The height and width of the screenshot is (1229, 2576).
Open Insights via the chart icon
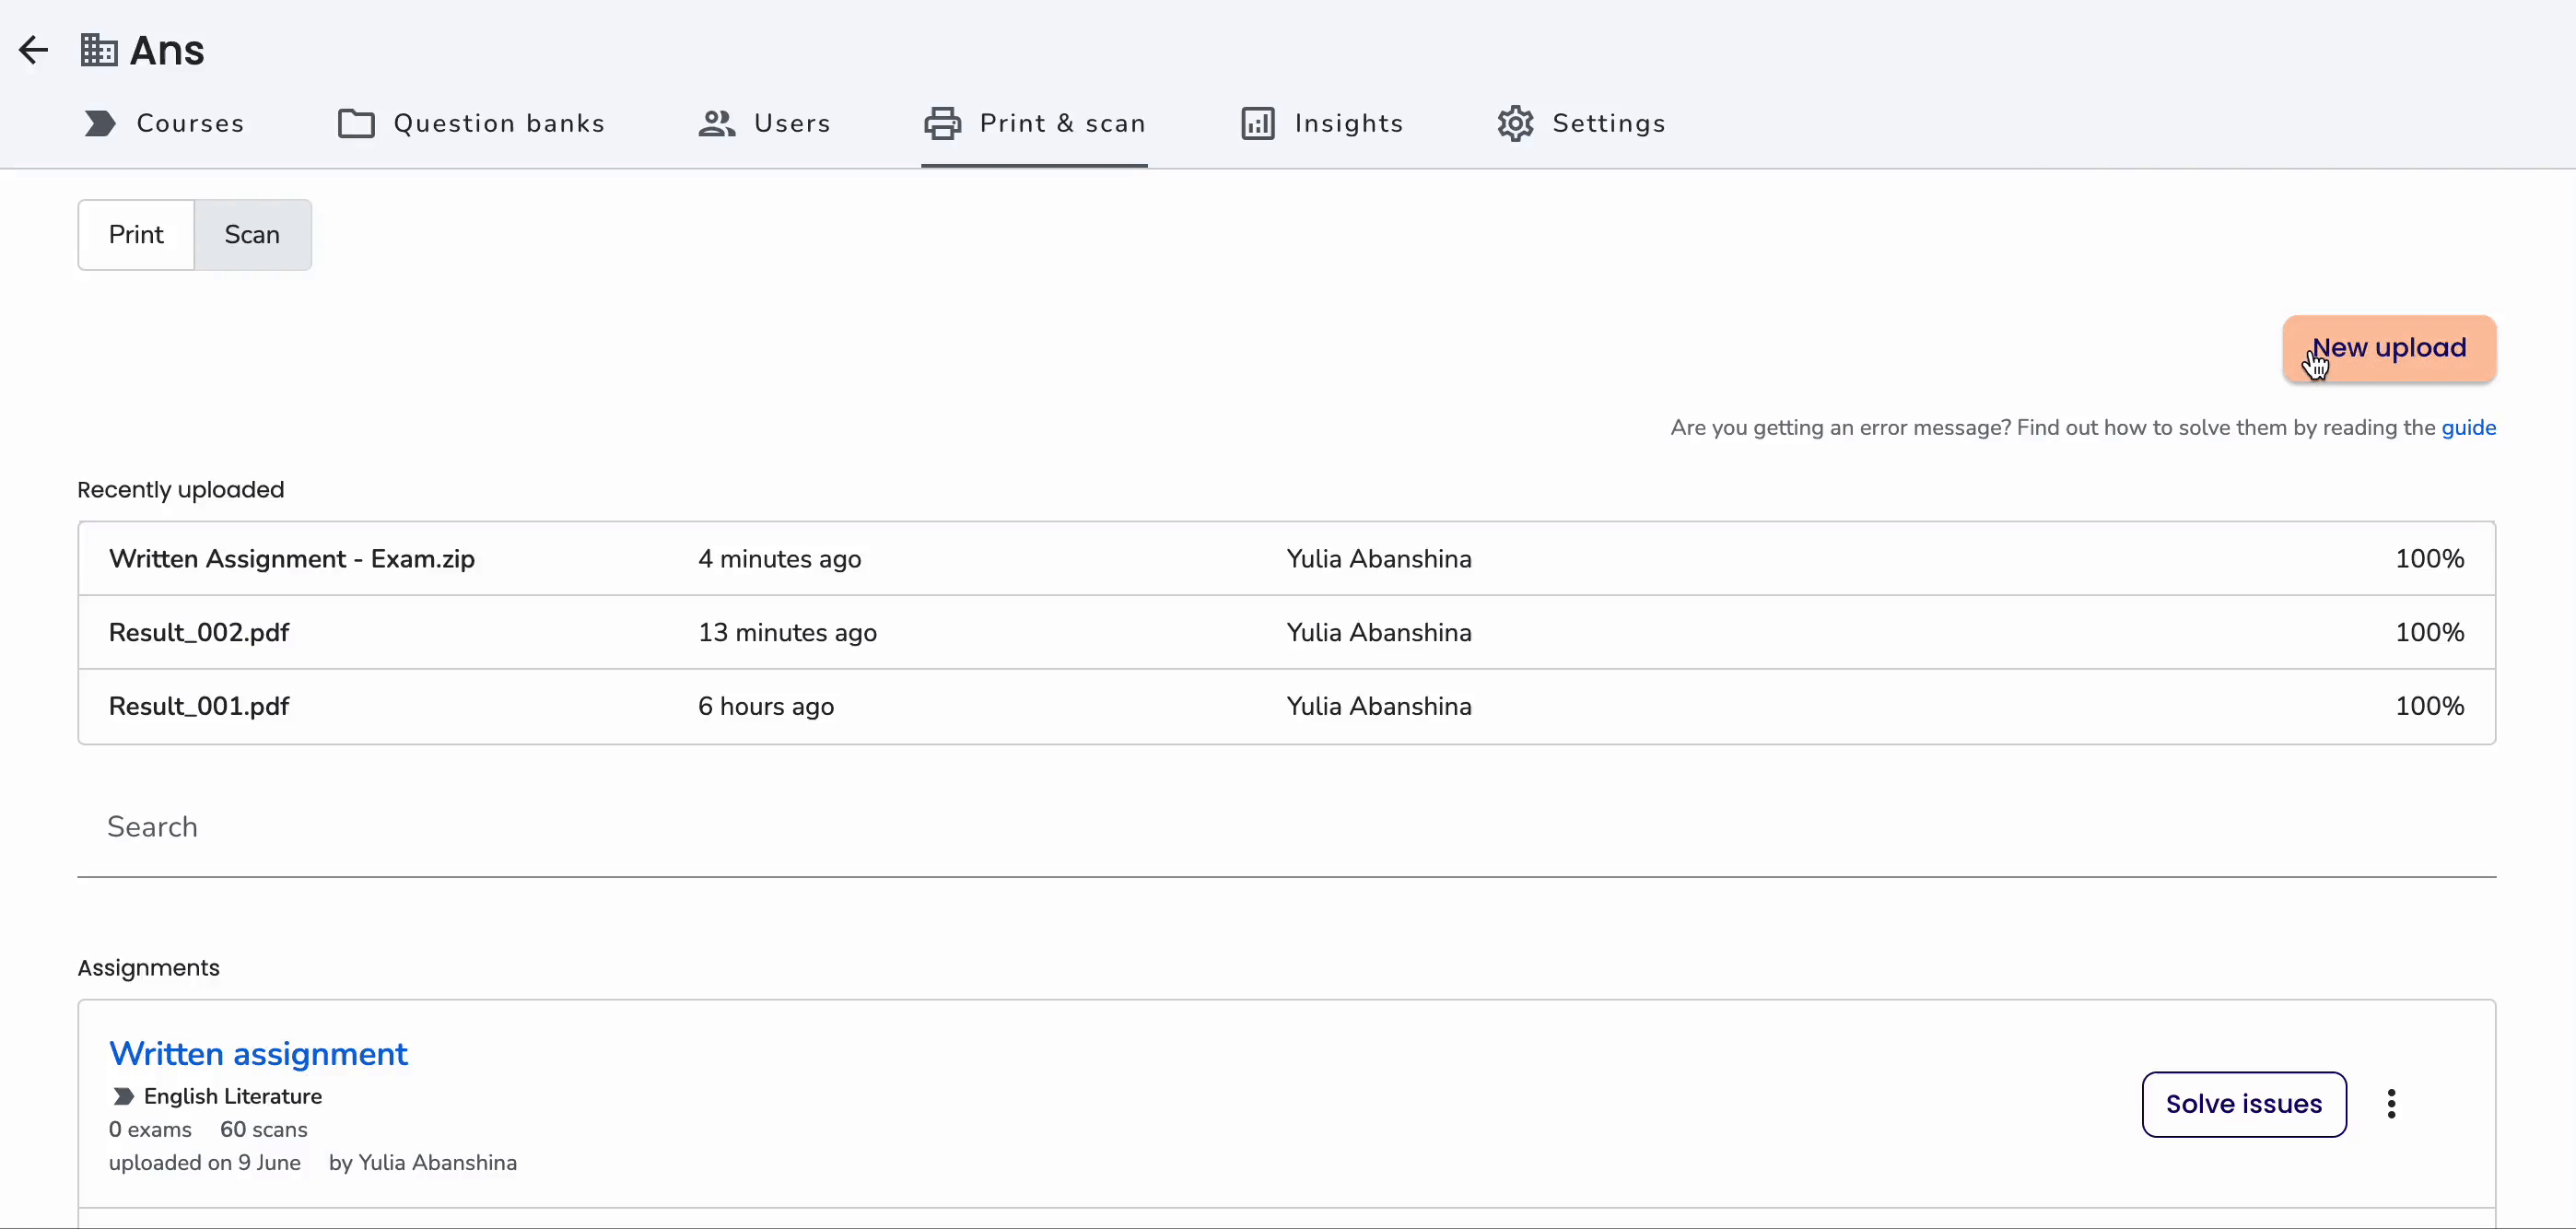click(1258, 123)
